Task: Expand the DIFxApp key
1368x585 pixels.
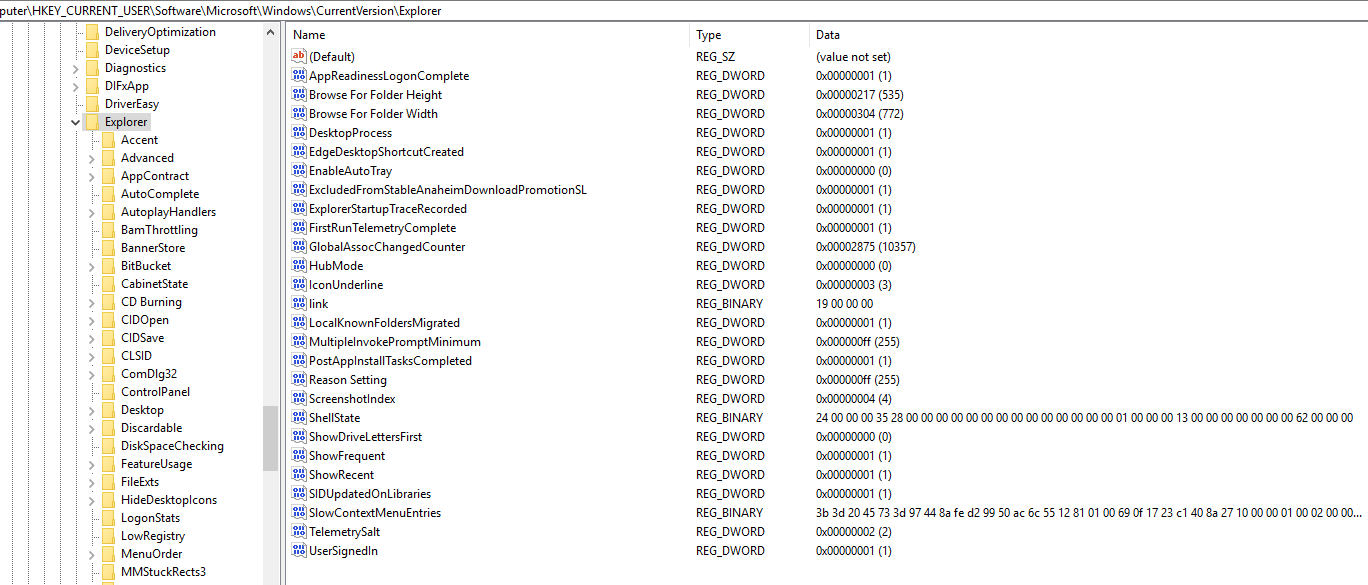Action: pyautogui.click(x=76, y=86)
